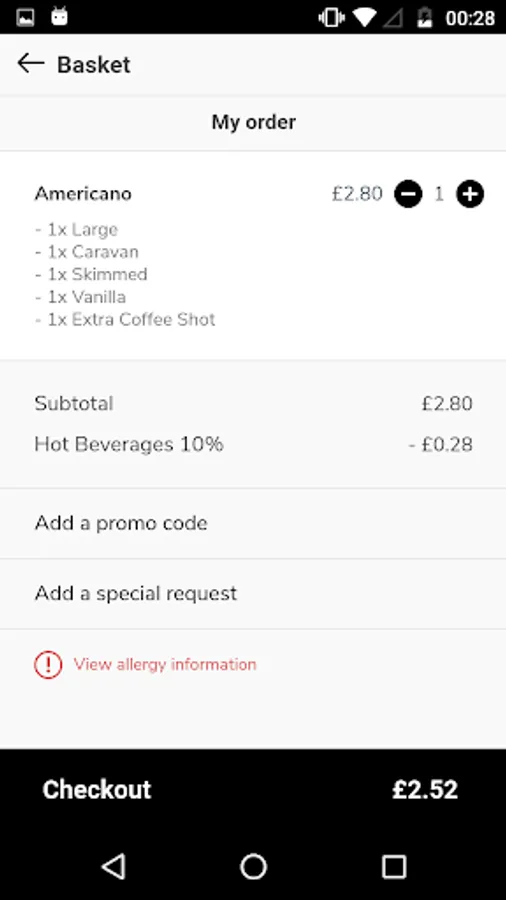Tap the battery status icon
The height and width of the screenshot is (900, 506).
click(425, 17)
